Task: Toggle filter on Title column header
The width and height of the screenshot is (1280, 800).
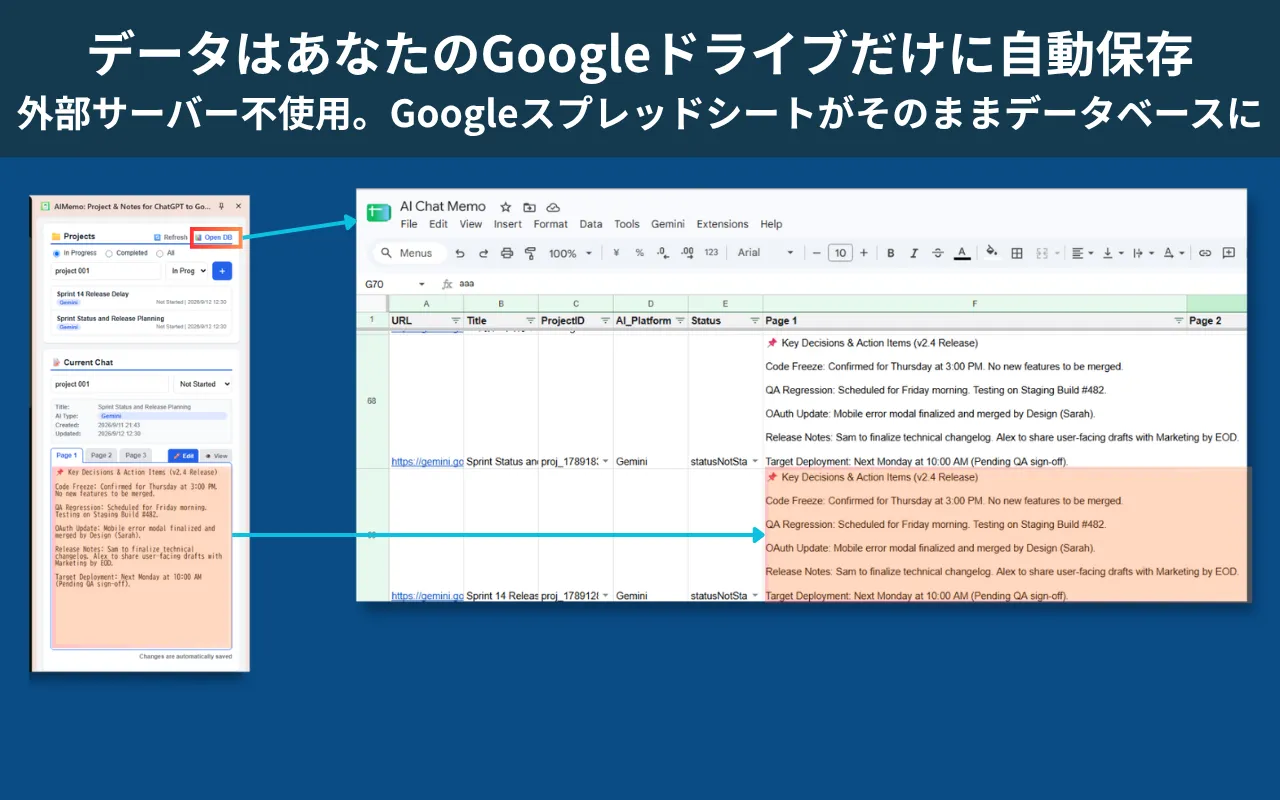Action: pos(530,321)
